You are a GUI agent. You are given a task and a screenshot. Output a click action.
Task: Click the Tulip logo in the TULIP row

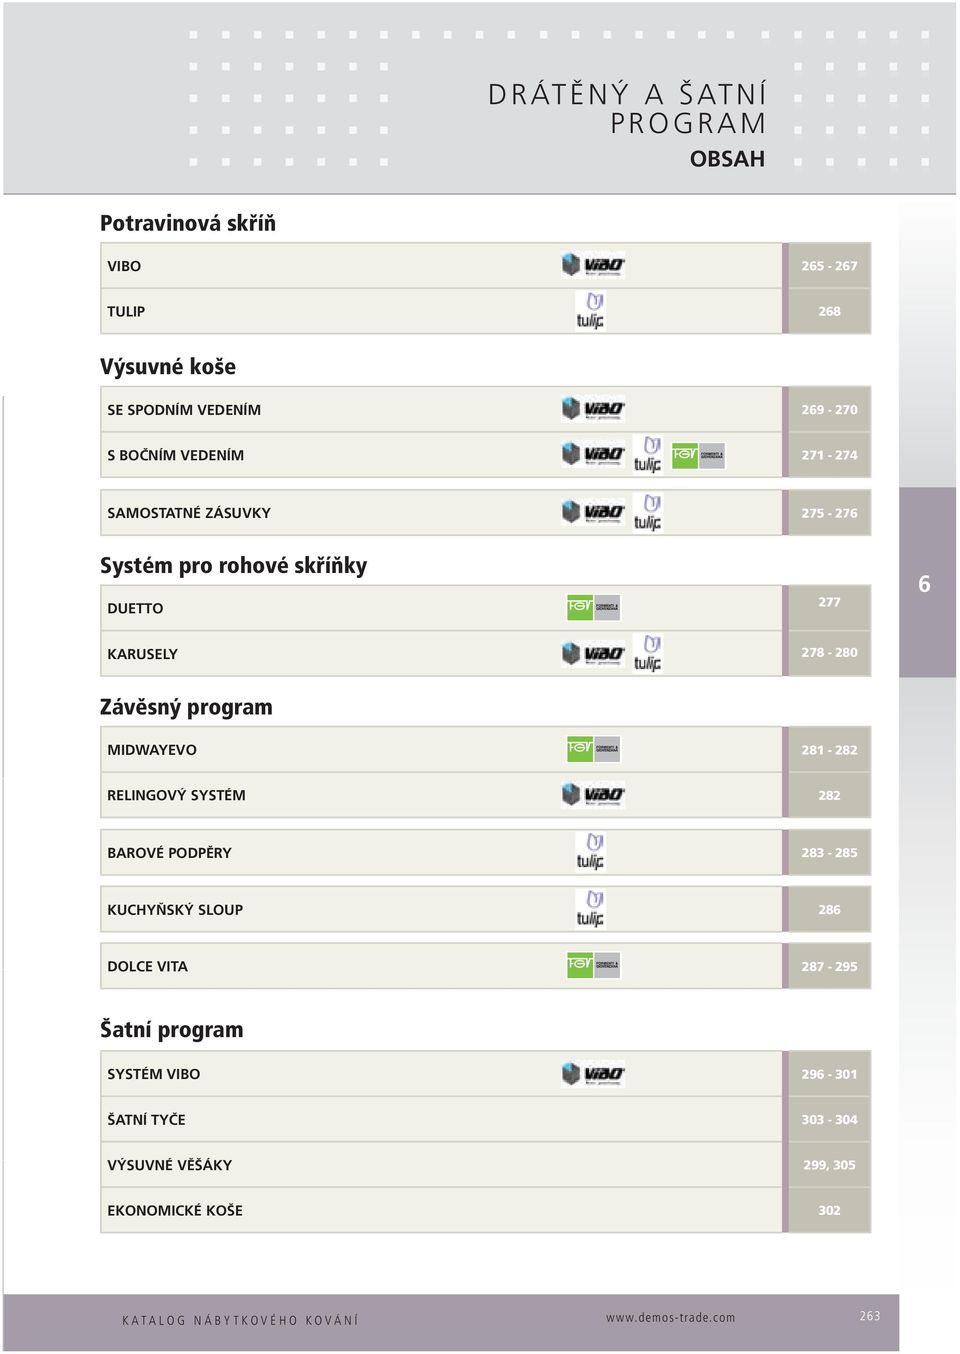click(x=590, y=311)
